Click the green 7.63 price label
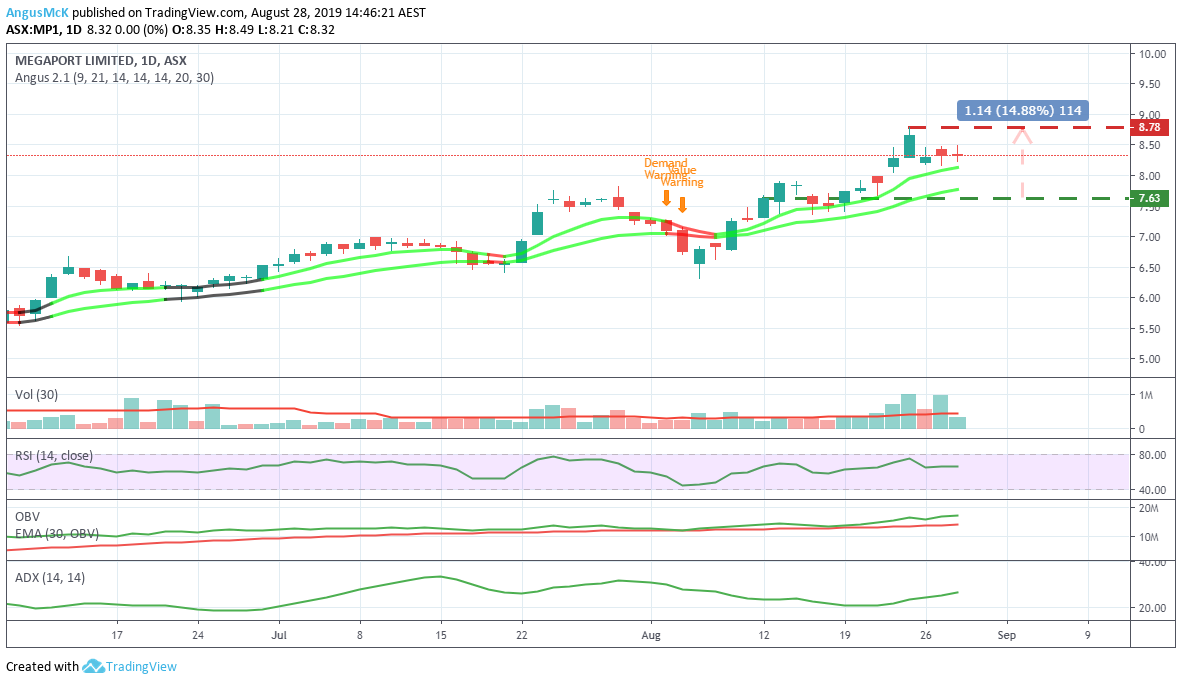 click(1149, 198)
